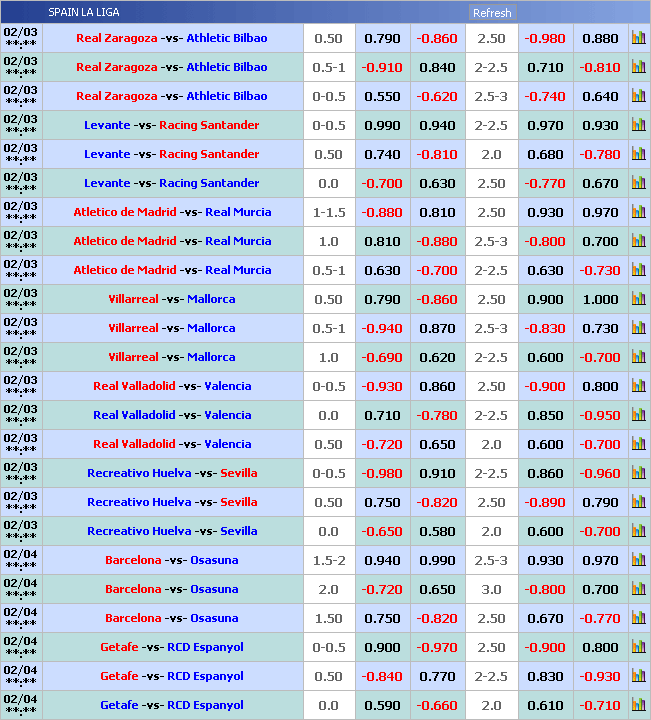
Task: Open chart icon for Barcelona 2.0 handicap row
Action: (638, 589)
